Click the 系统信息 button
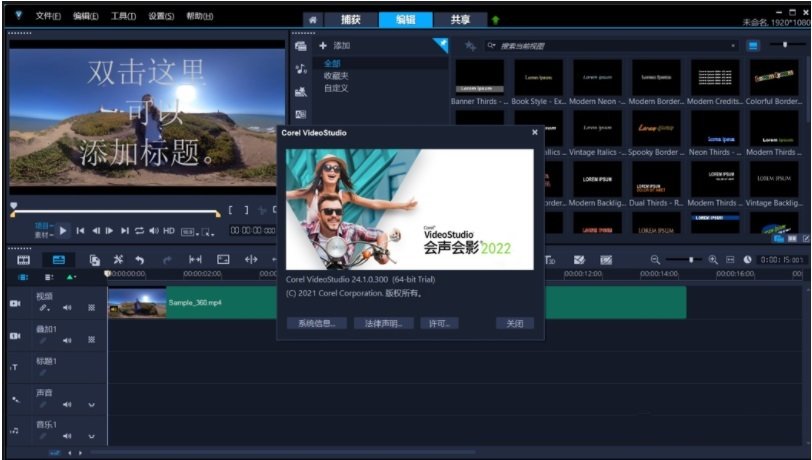Viewport: 812px width, 460px height. [316, 323]
